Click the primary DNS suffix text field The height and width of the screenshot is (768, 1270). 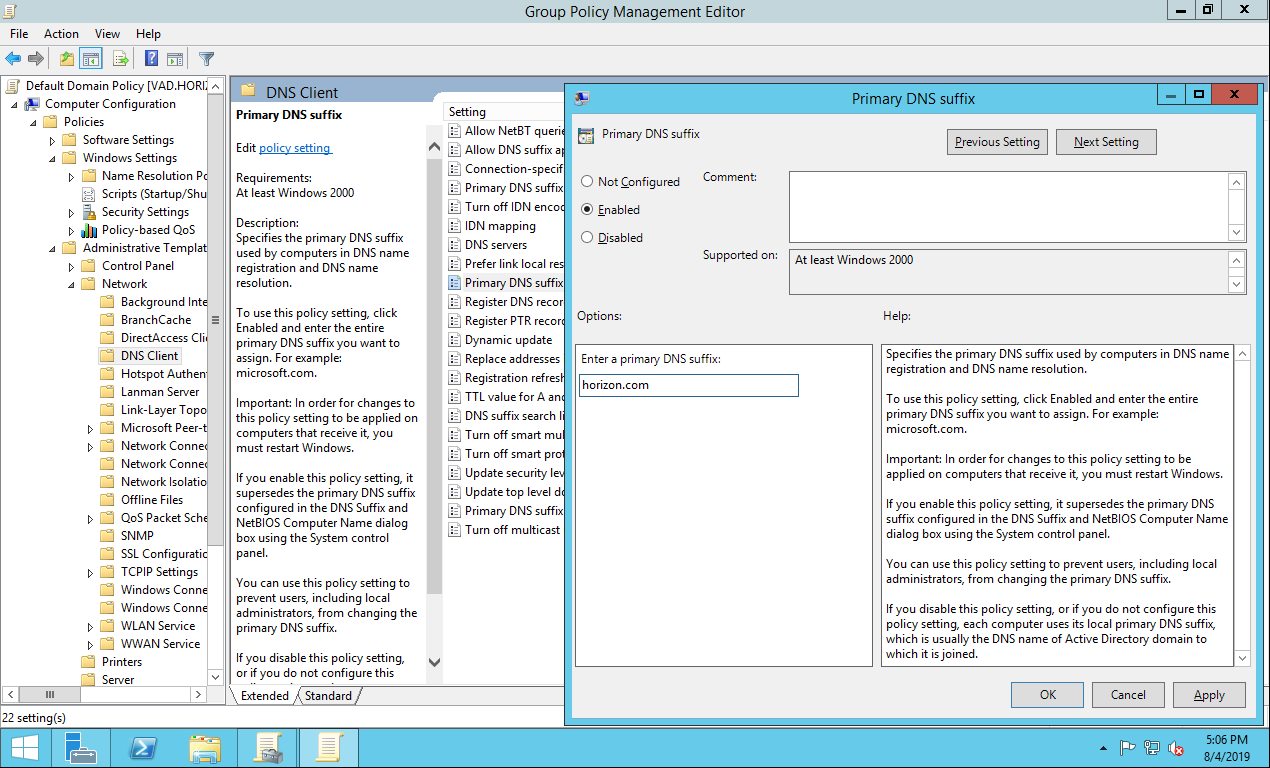[x=688, y=385]
